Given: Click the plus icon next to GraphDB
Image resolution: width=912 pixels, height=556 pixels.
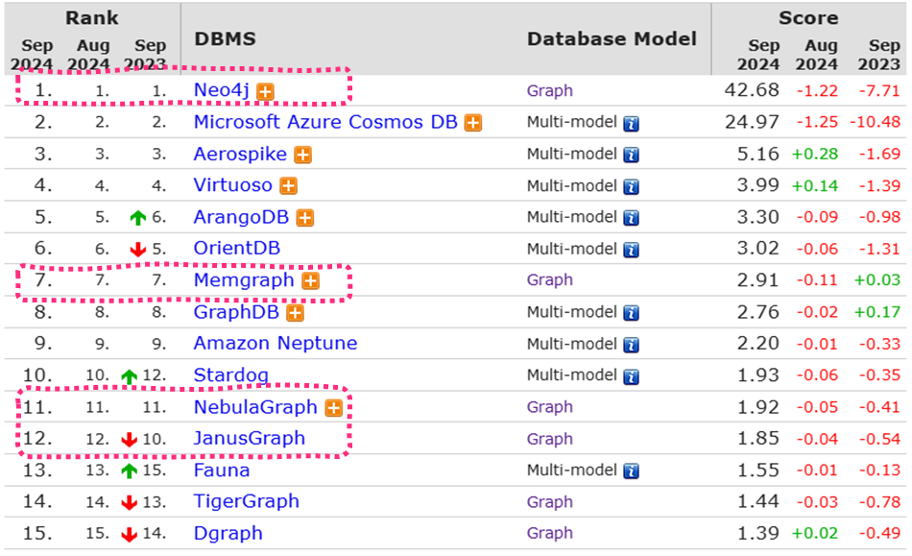Looking at the screenshot, I should click(x=295, y=313).
